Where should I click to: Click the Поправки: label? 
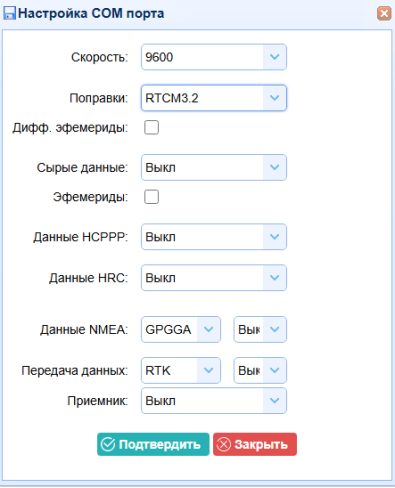tap(99, 98)
